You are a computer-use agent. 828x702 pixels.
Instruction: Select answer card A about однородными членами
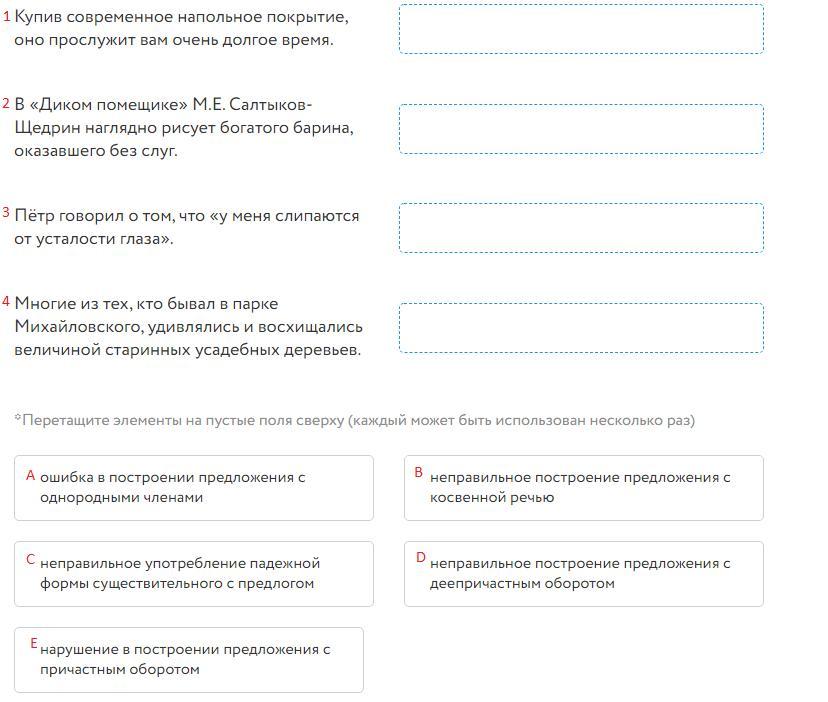pos(194,488)
